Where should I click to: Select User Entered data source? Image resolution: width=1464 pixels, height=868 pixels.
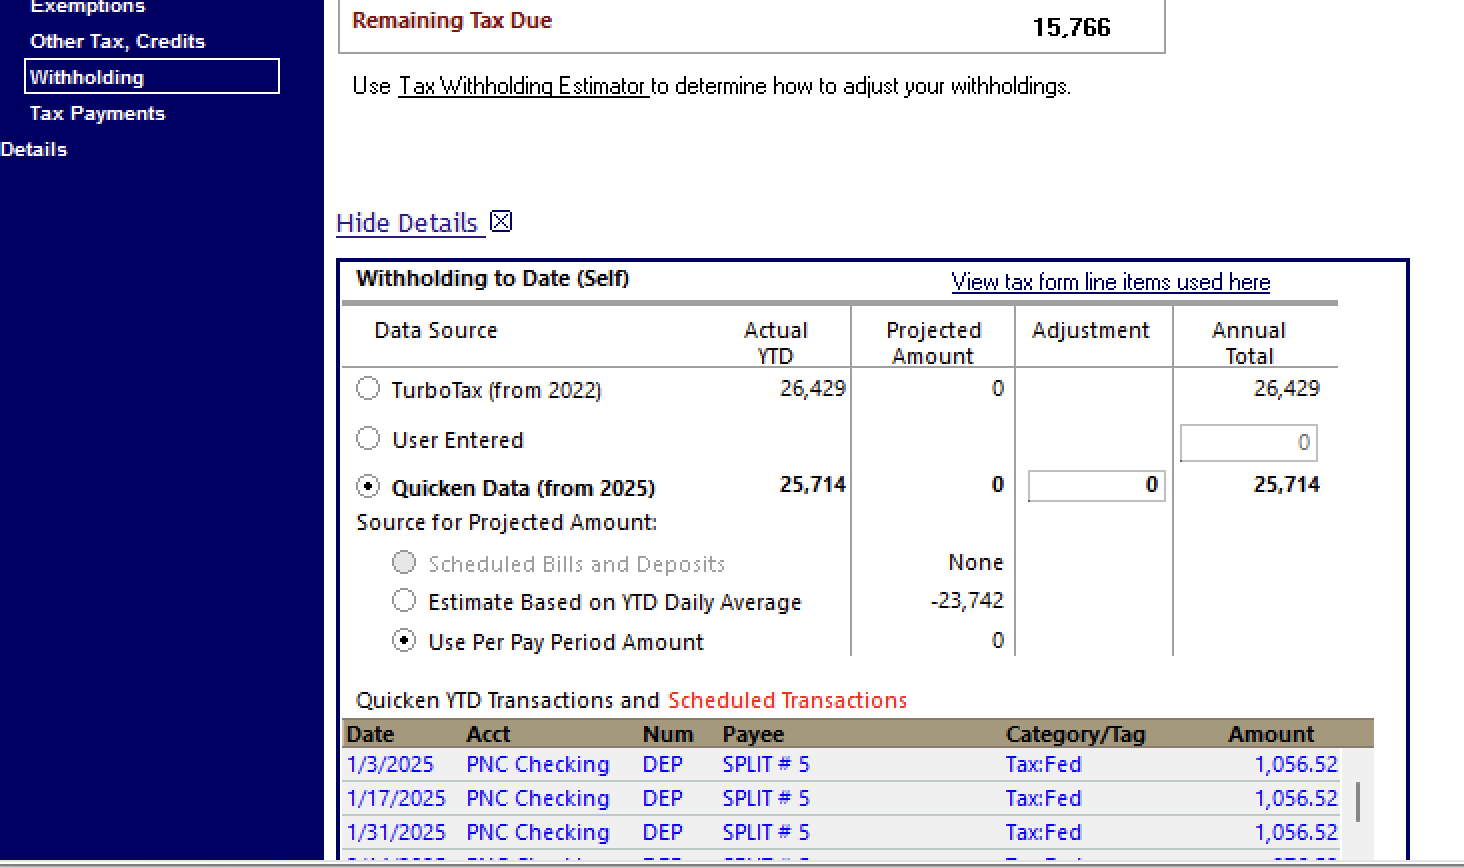click(368, 438)
